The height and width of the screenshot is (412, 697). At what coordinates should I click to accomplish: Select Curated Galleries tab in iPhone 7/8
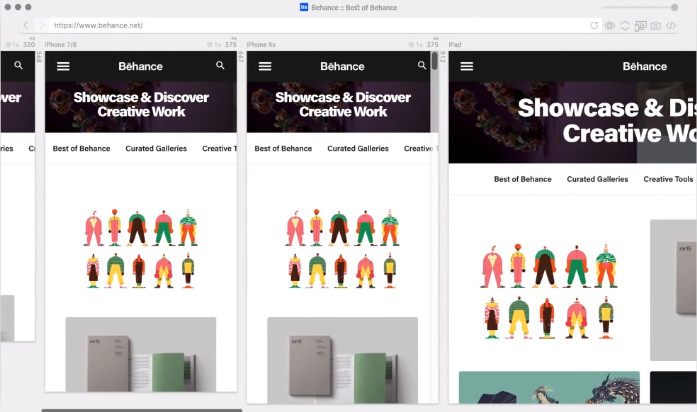pos(156,148)
